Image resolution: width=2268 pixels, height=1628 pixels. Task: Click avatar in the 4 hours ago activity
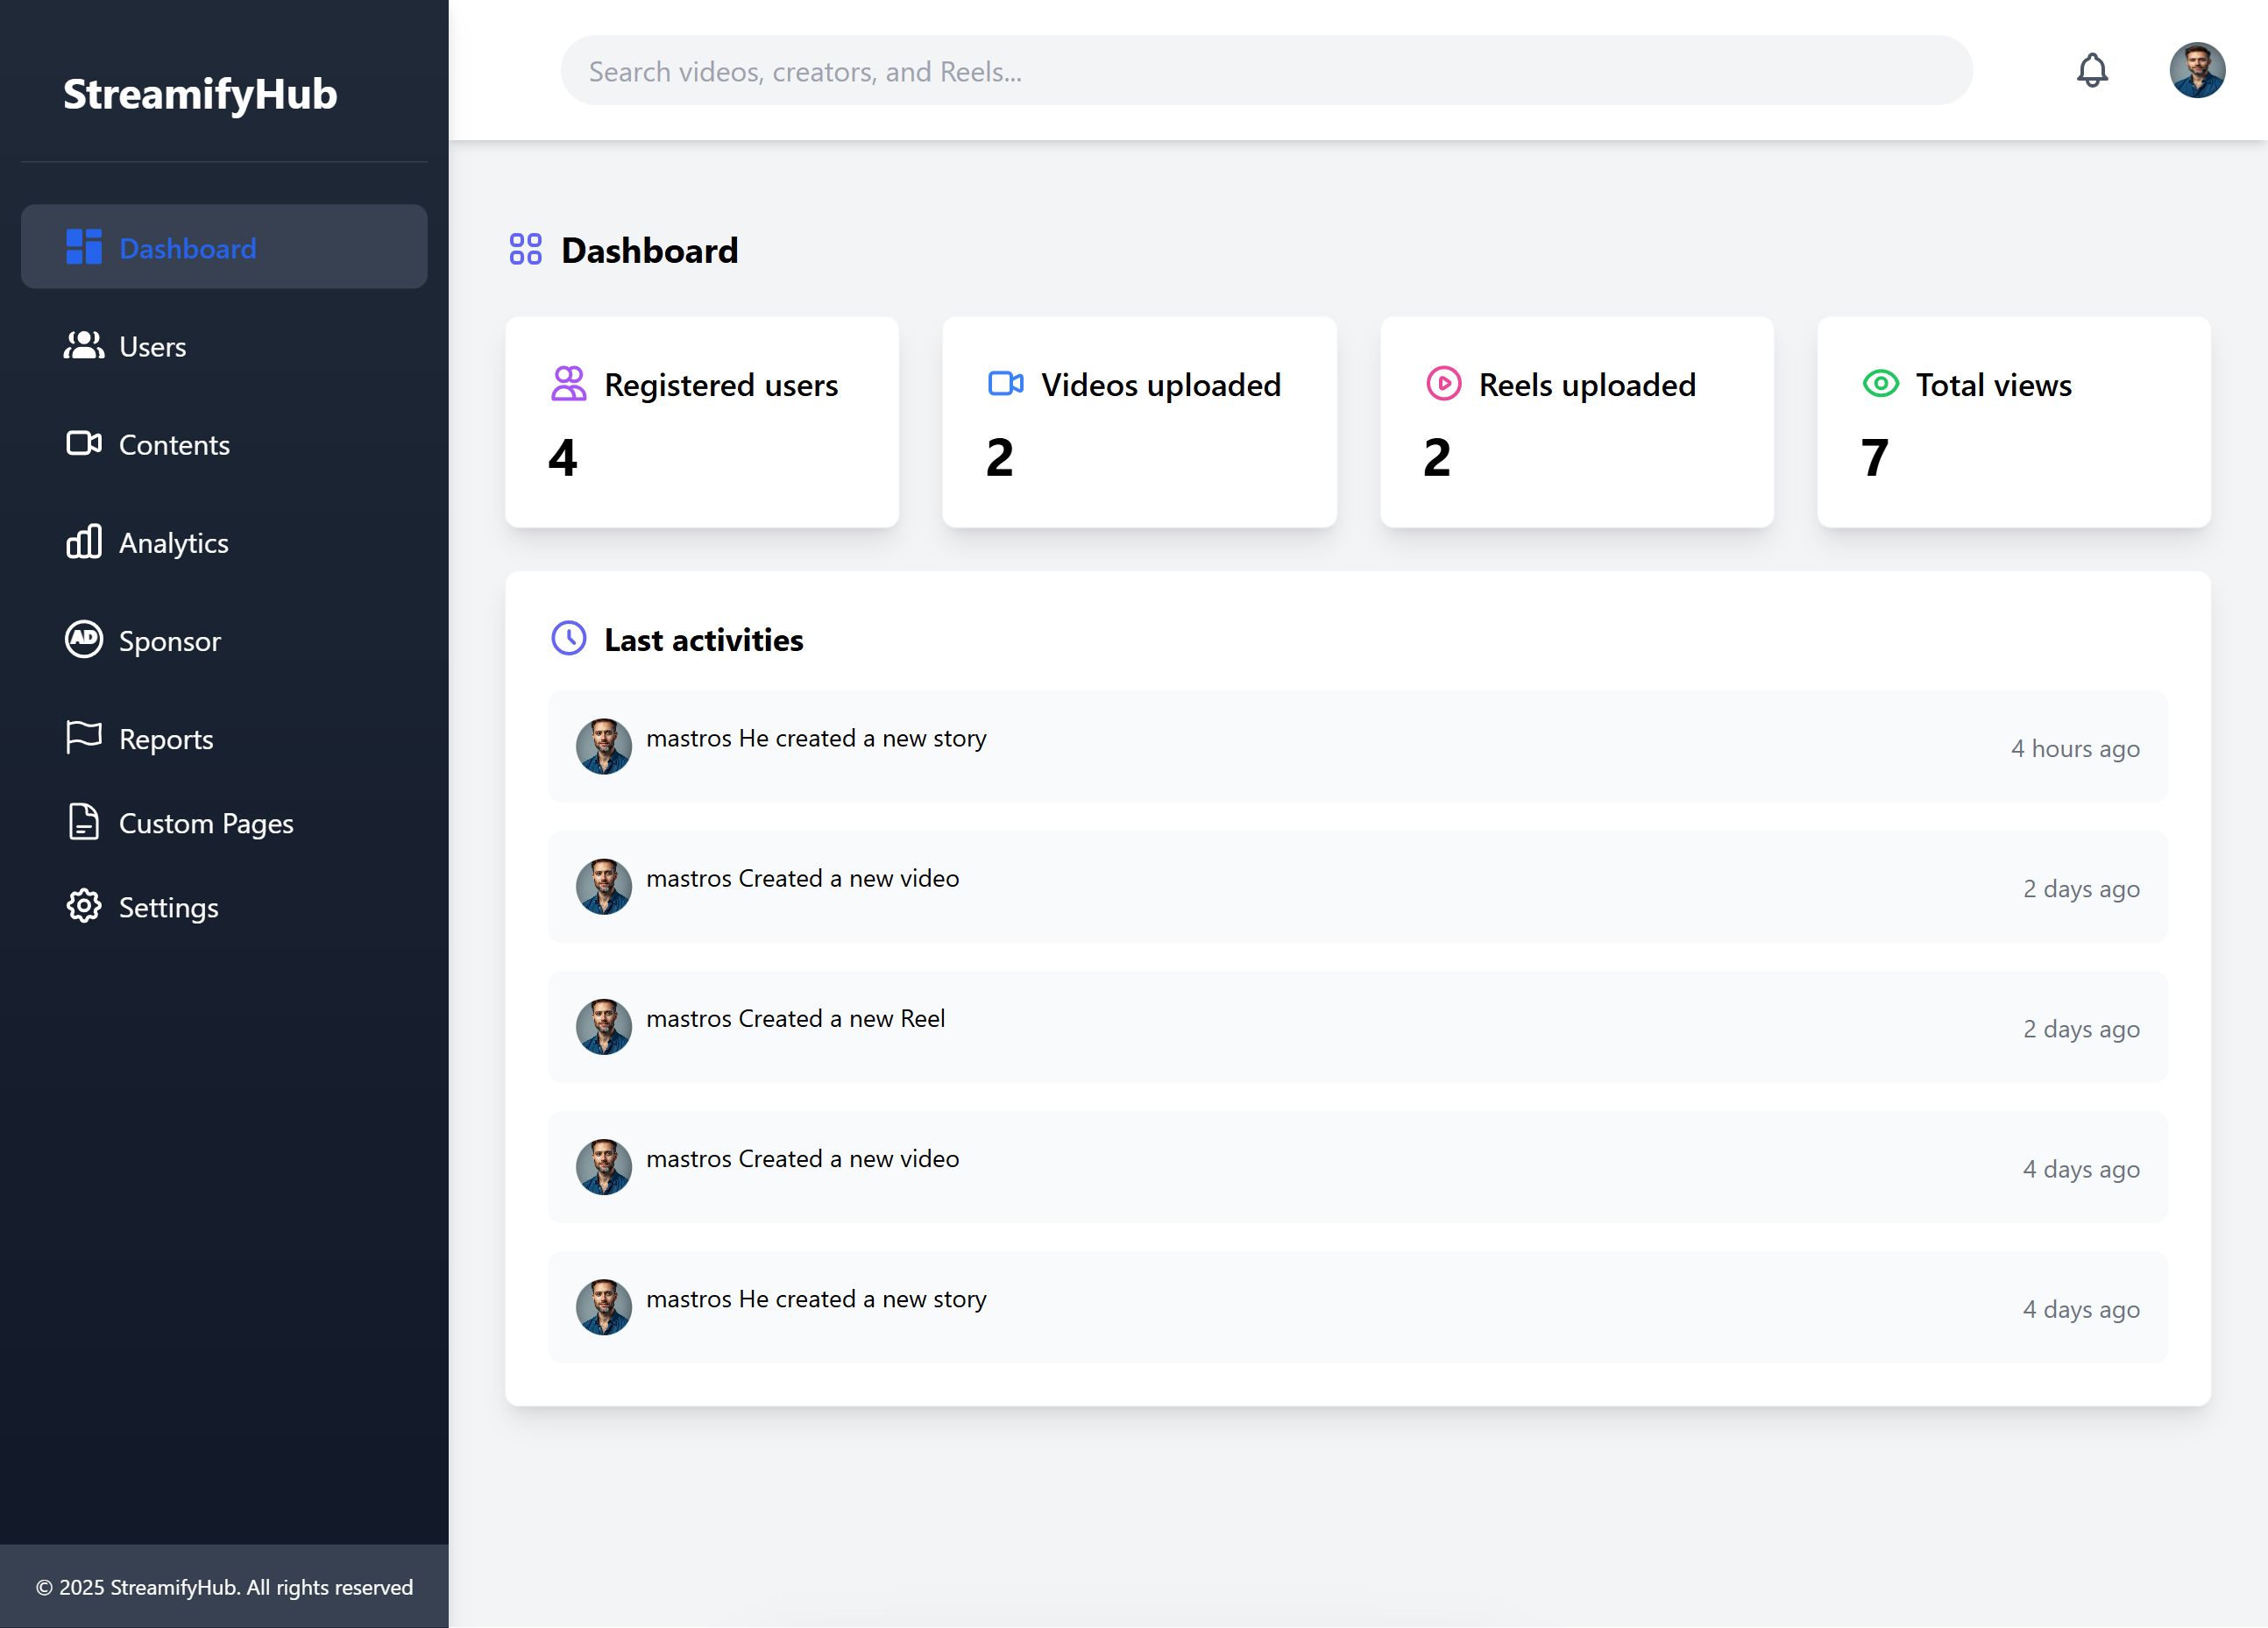tap(604, 746)
